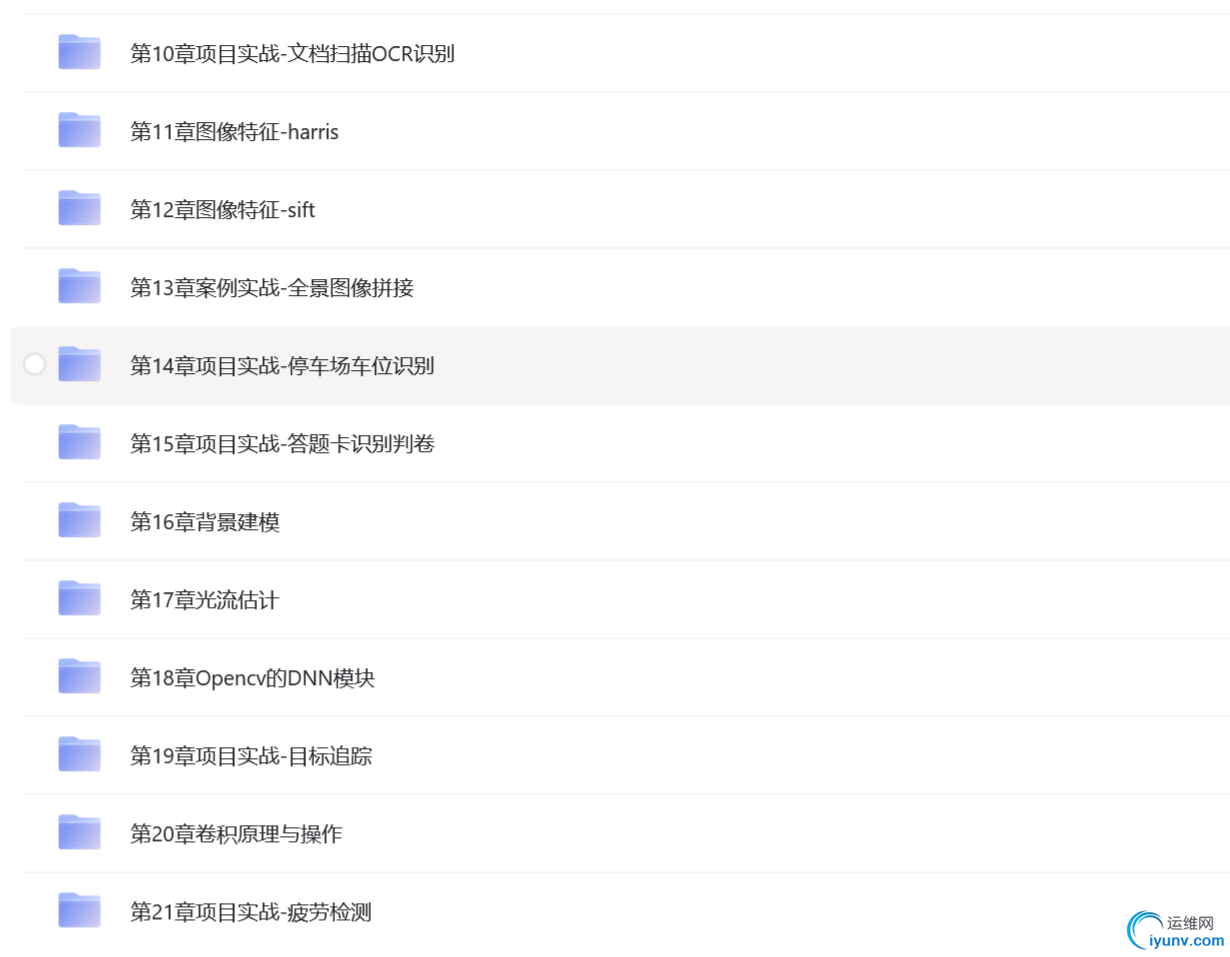This screenshot has width=1230, height=957.
Task: Click folder icon beside 第17章光流估计
Action: pyautogui.click(x=79, y=598)
